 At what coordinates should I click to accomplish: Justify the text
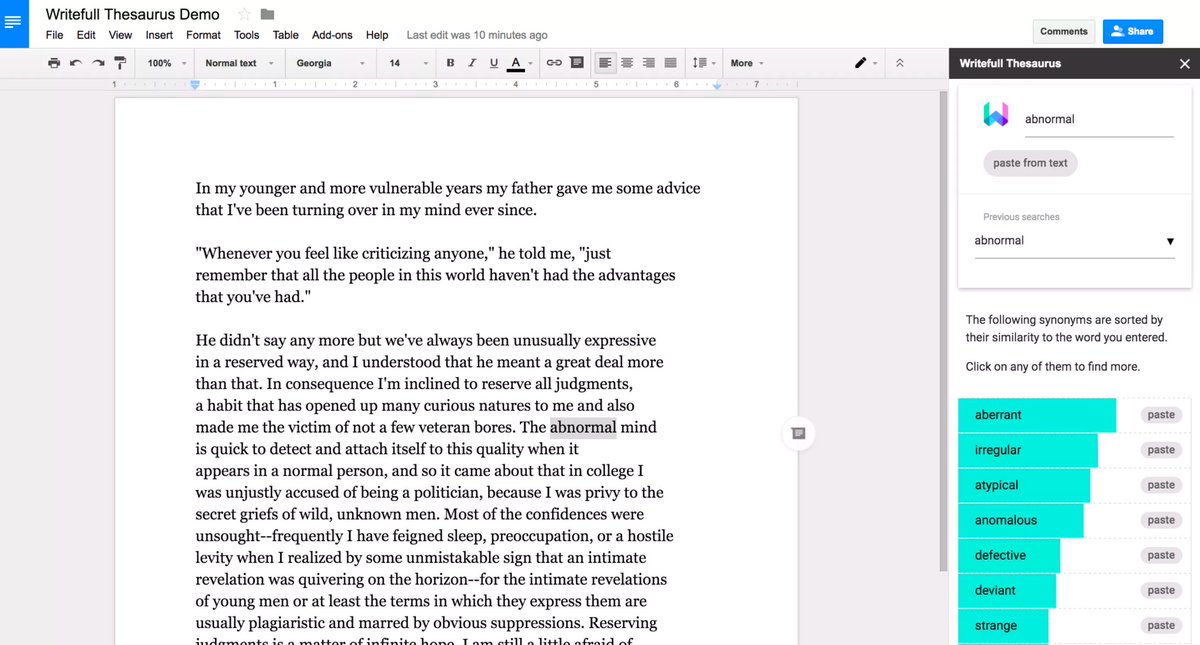click(x=671, y=63)
